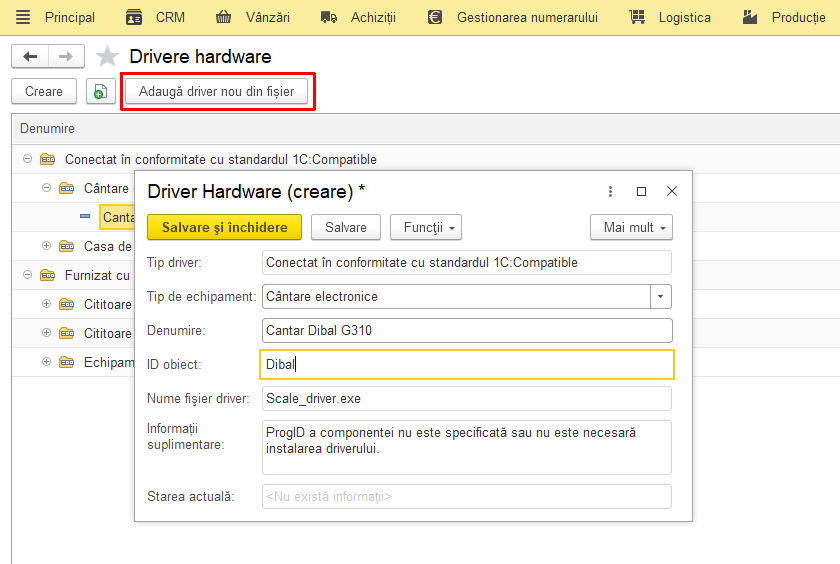Click the Salvare button
This screenshot has height=564, width=840.
[x=346, y=227]
